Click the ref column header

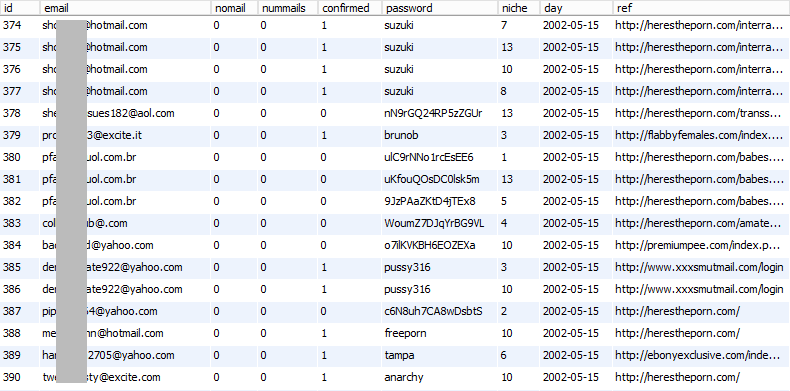click(x=702, y=8)
